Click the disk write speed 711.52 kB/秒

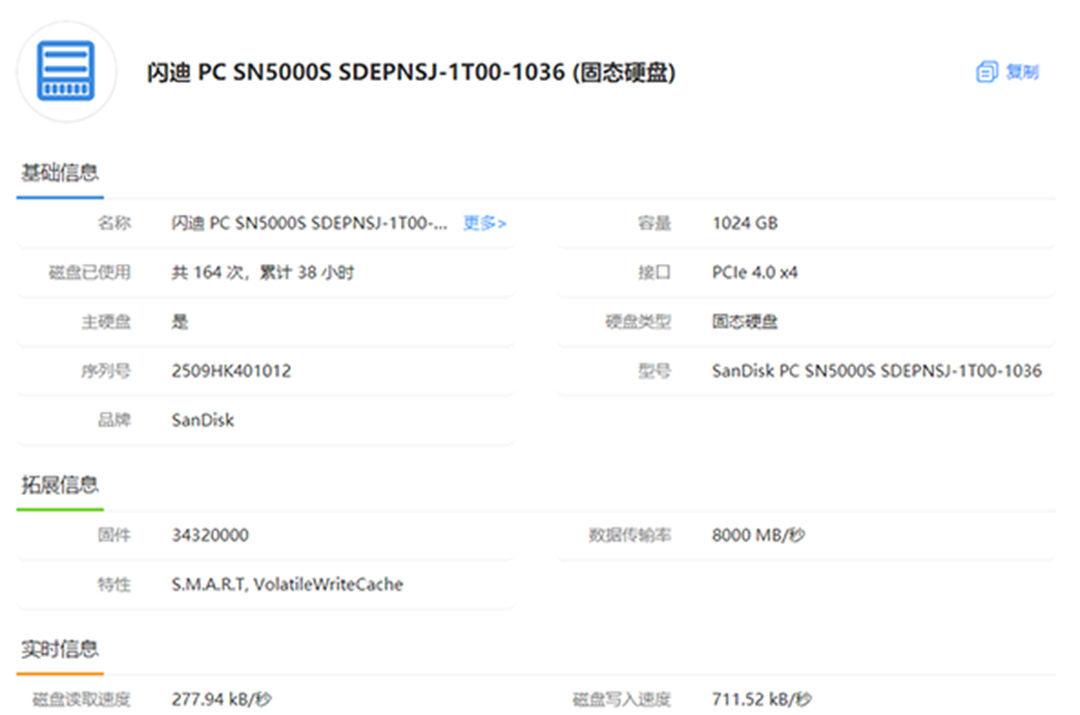point(761,698)
